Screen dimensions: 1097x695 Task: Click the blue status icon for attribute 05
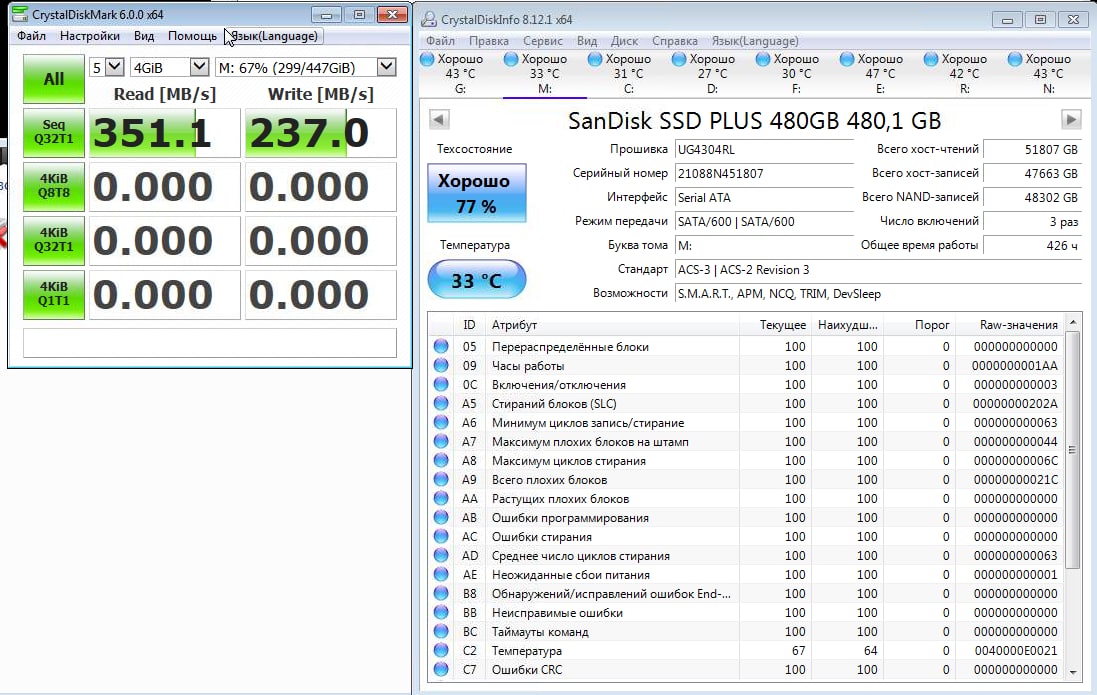click(x=441, y=346)
